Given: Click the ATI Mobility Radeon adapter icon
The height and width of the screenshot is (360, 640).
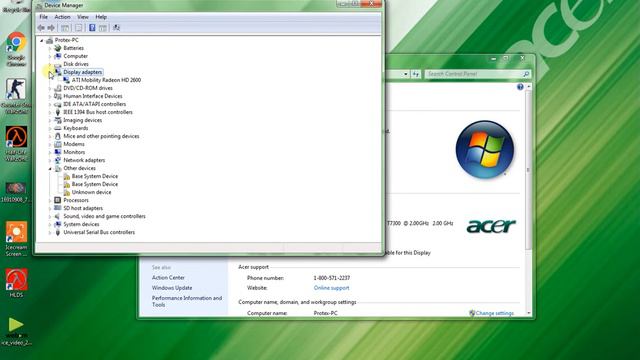Looking at the screenshot, I should 67,80.
